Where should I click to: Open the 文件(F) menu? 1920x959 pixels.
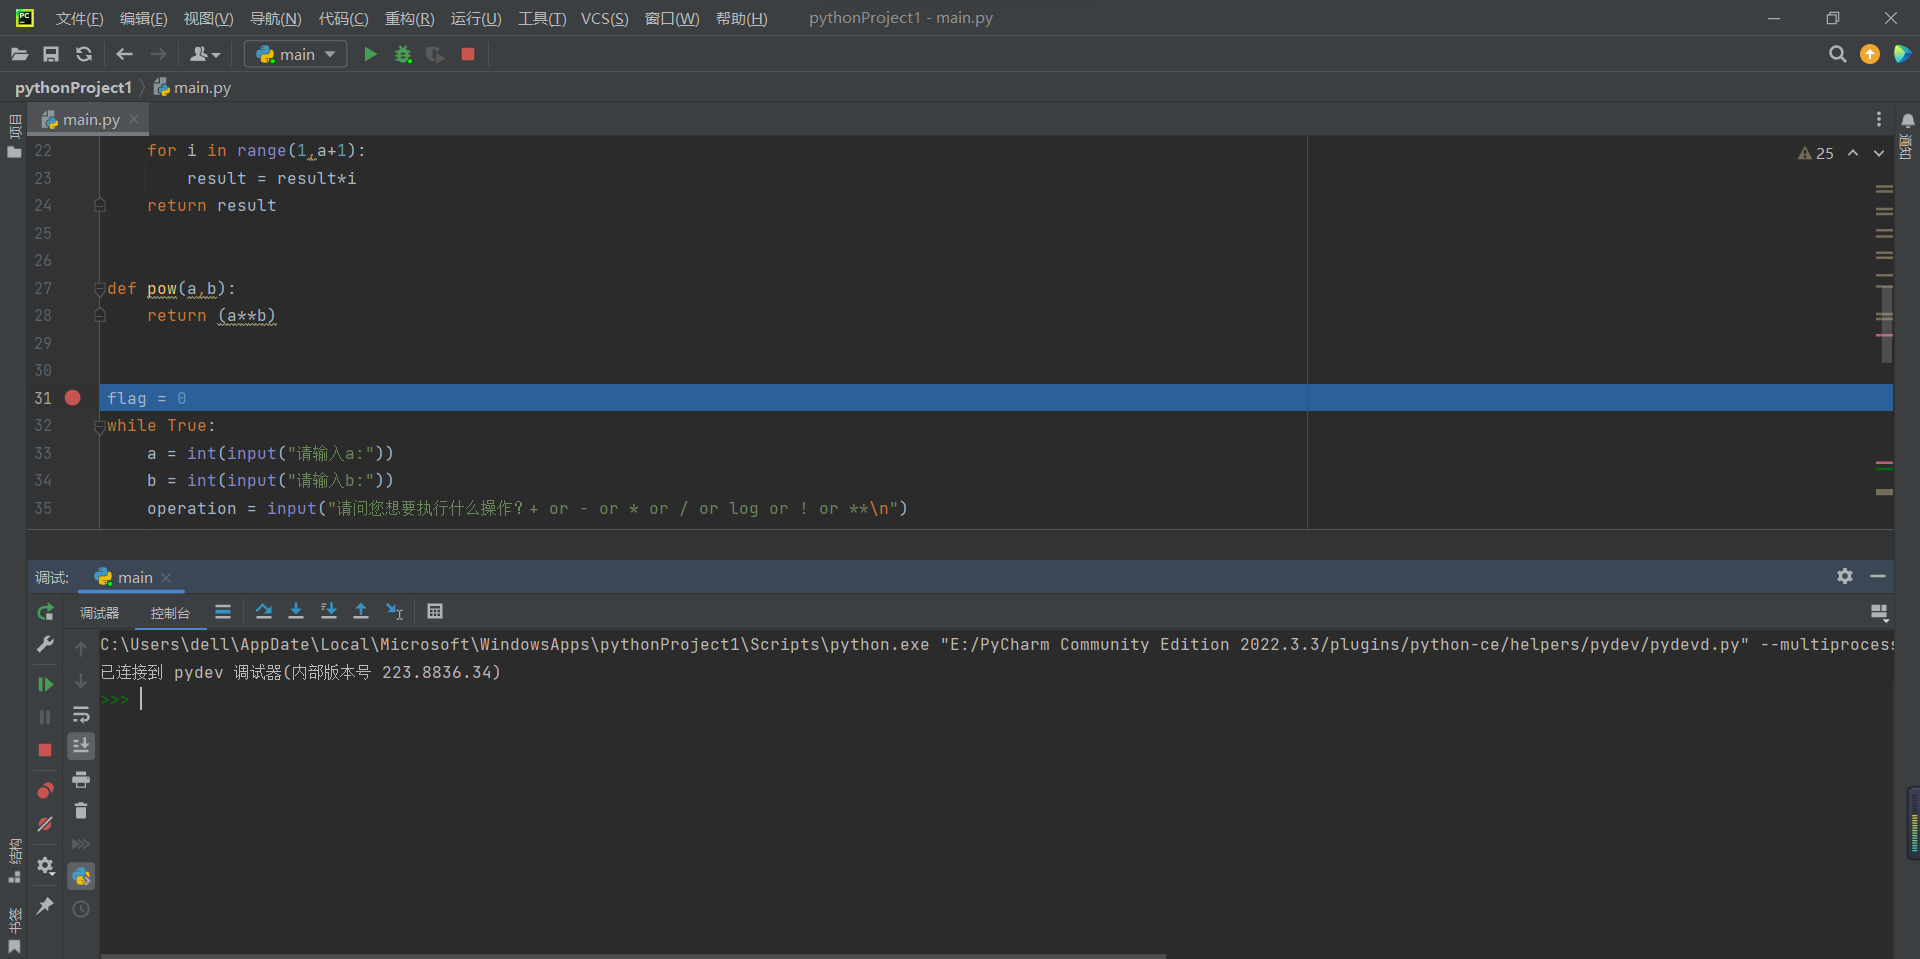[x=79, y=18]
